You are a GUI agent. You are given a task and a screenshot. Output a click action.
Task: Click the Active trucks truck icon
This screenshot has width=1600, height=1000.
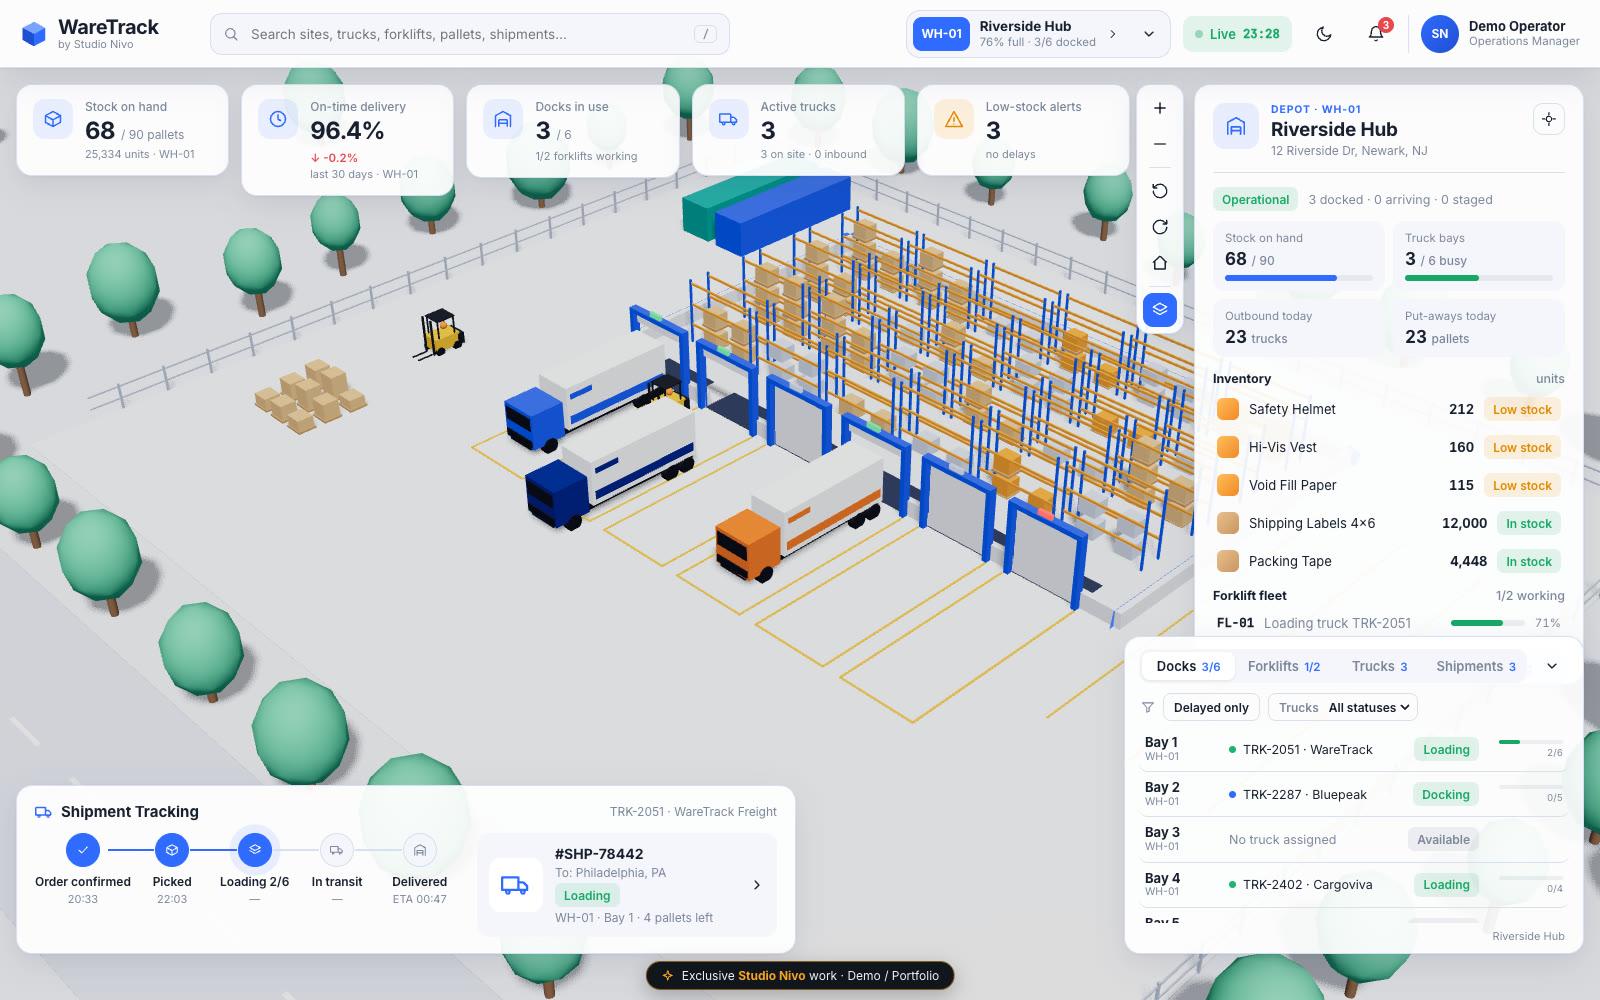(728, 119)
